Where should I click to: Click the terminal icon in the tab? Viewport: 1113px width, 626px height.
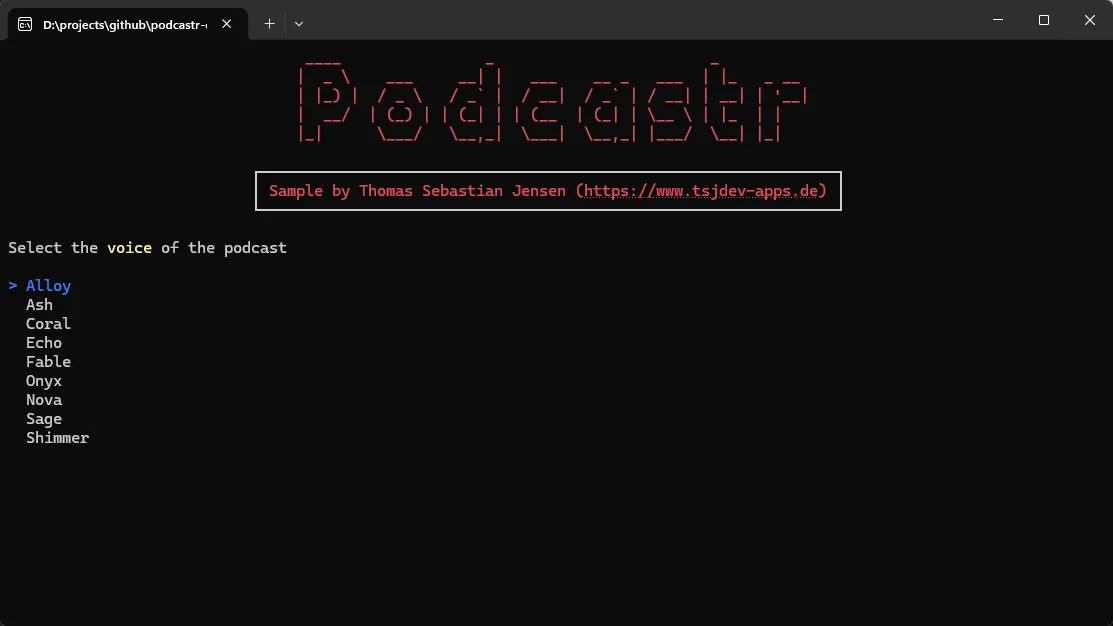(25, 24)
